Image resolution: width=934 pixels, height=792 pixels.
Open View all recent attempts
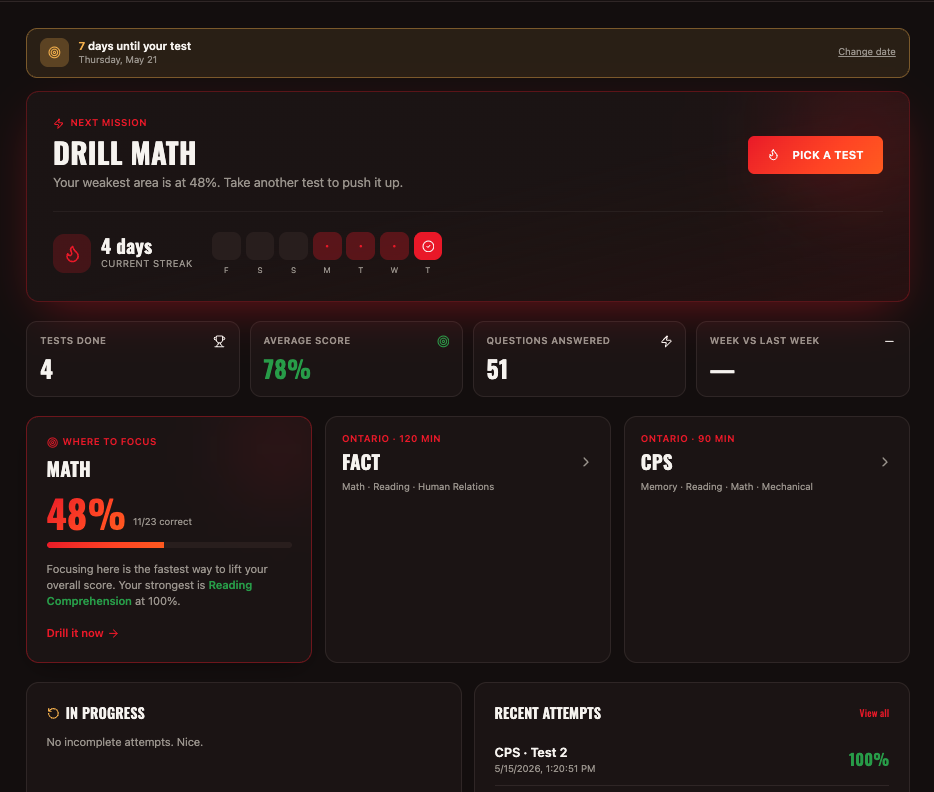(874, 713)
